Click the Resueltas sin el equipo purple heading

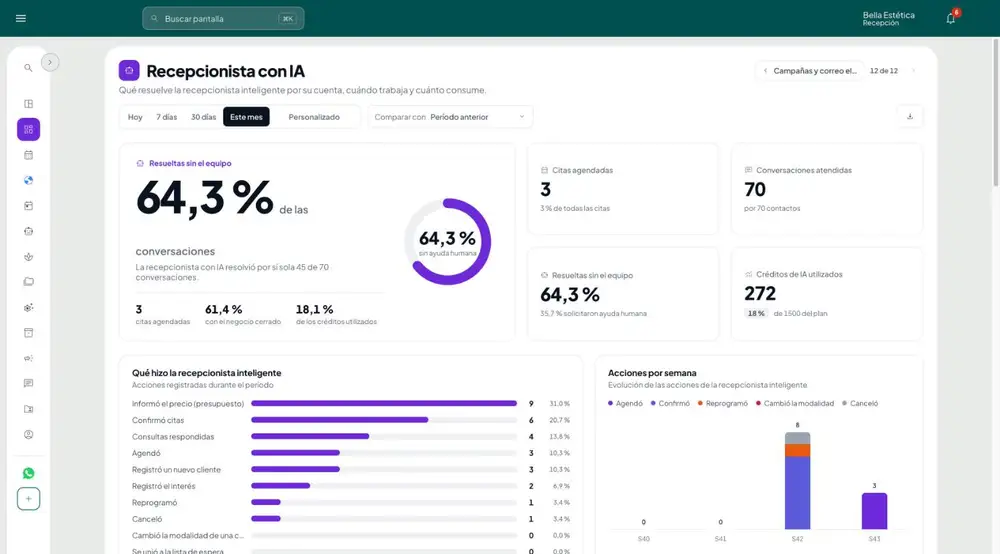190,163
